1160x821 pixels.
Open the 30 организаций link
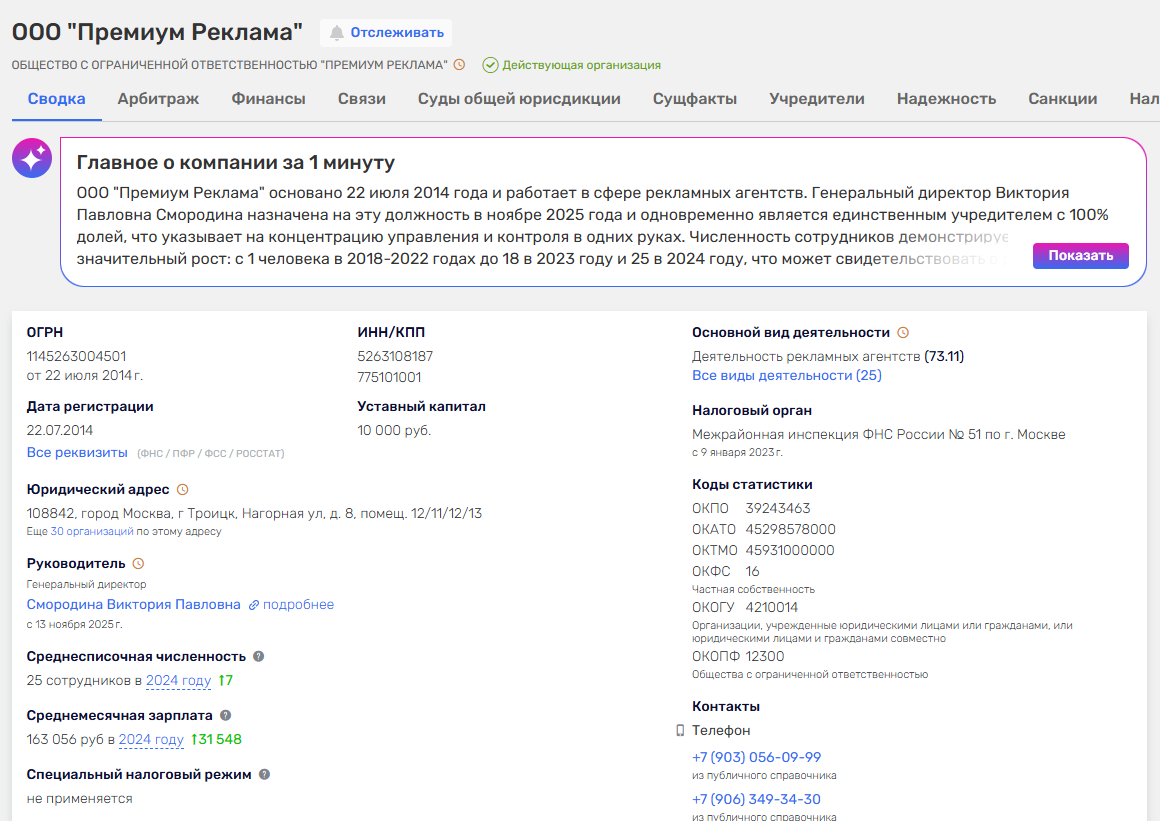click(x=92, y=531)
